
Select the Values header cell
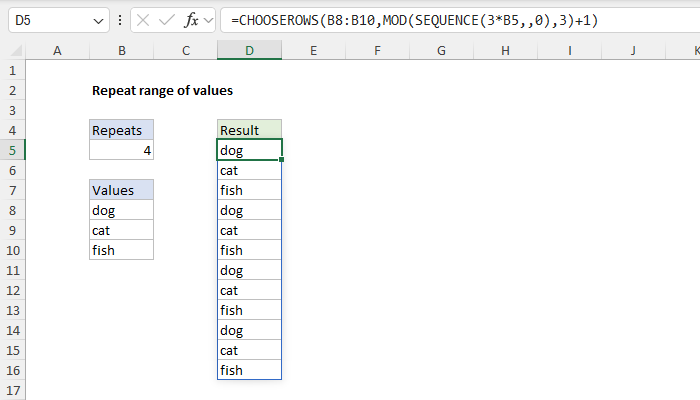(x=121, y=190)
